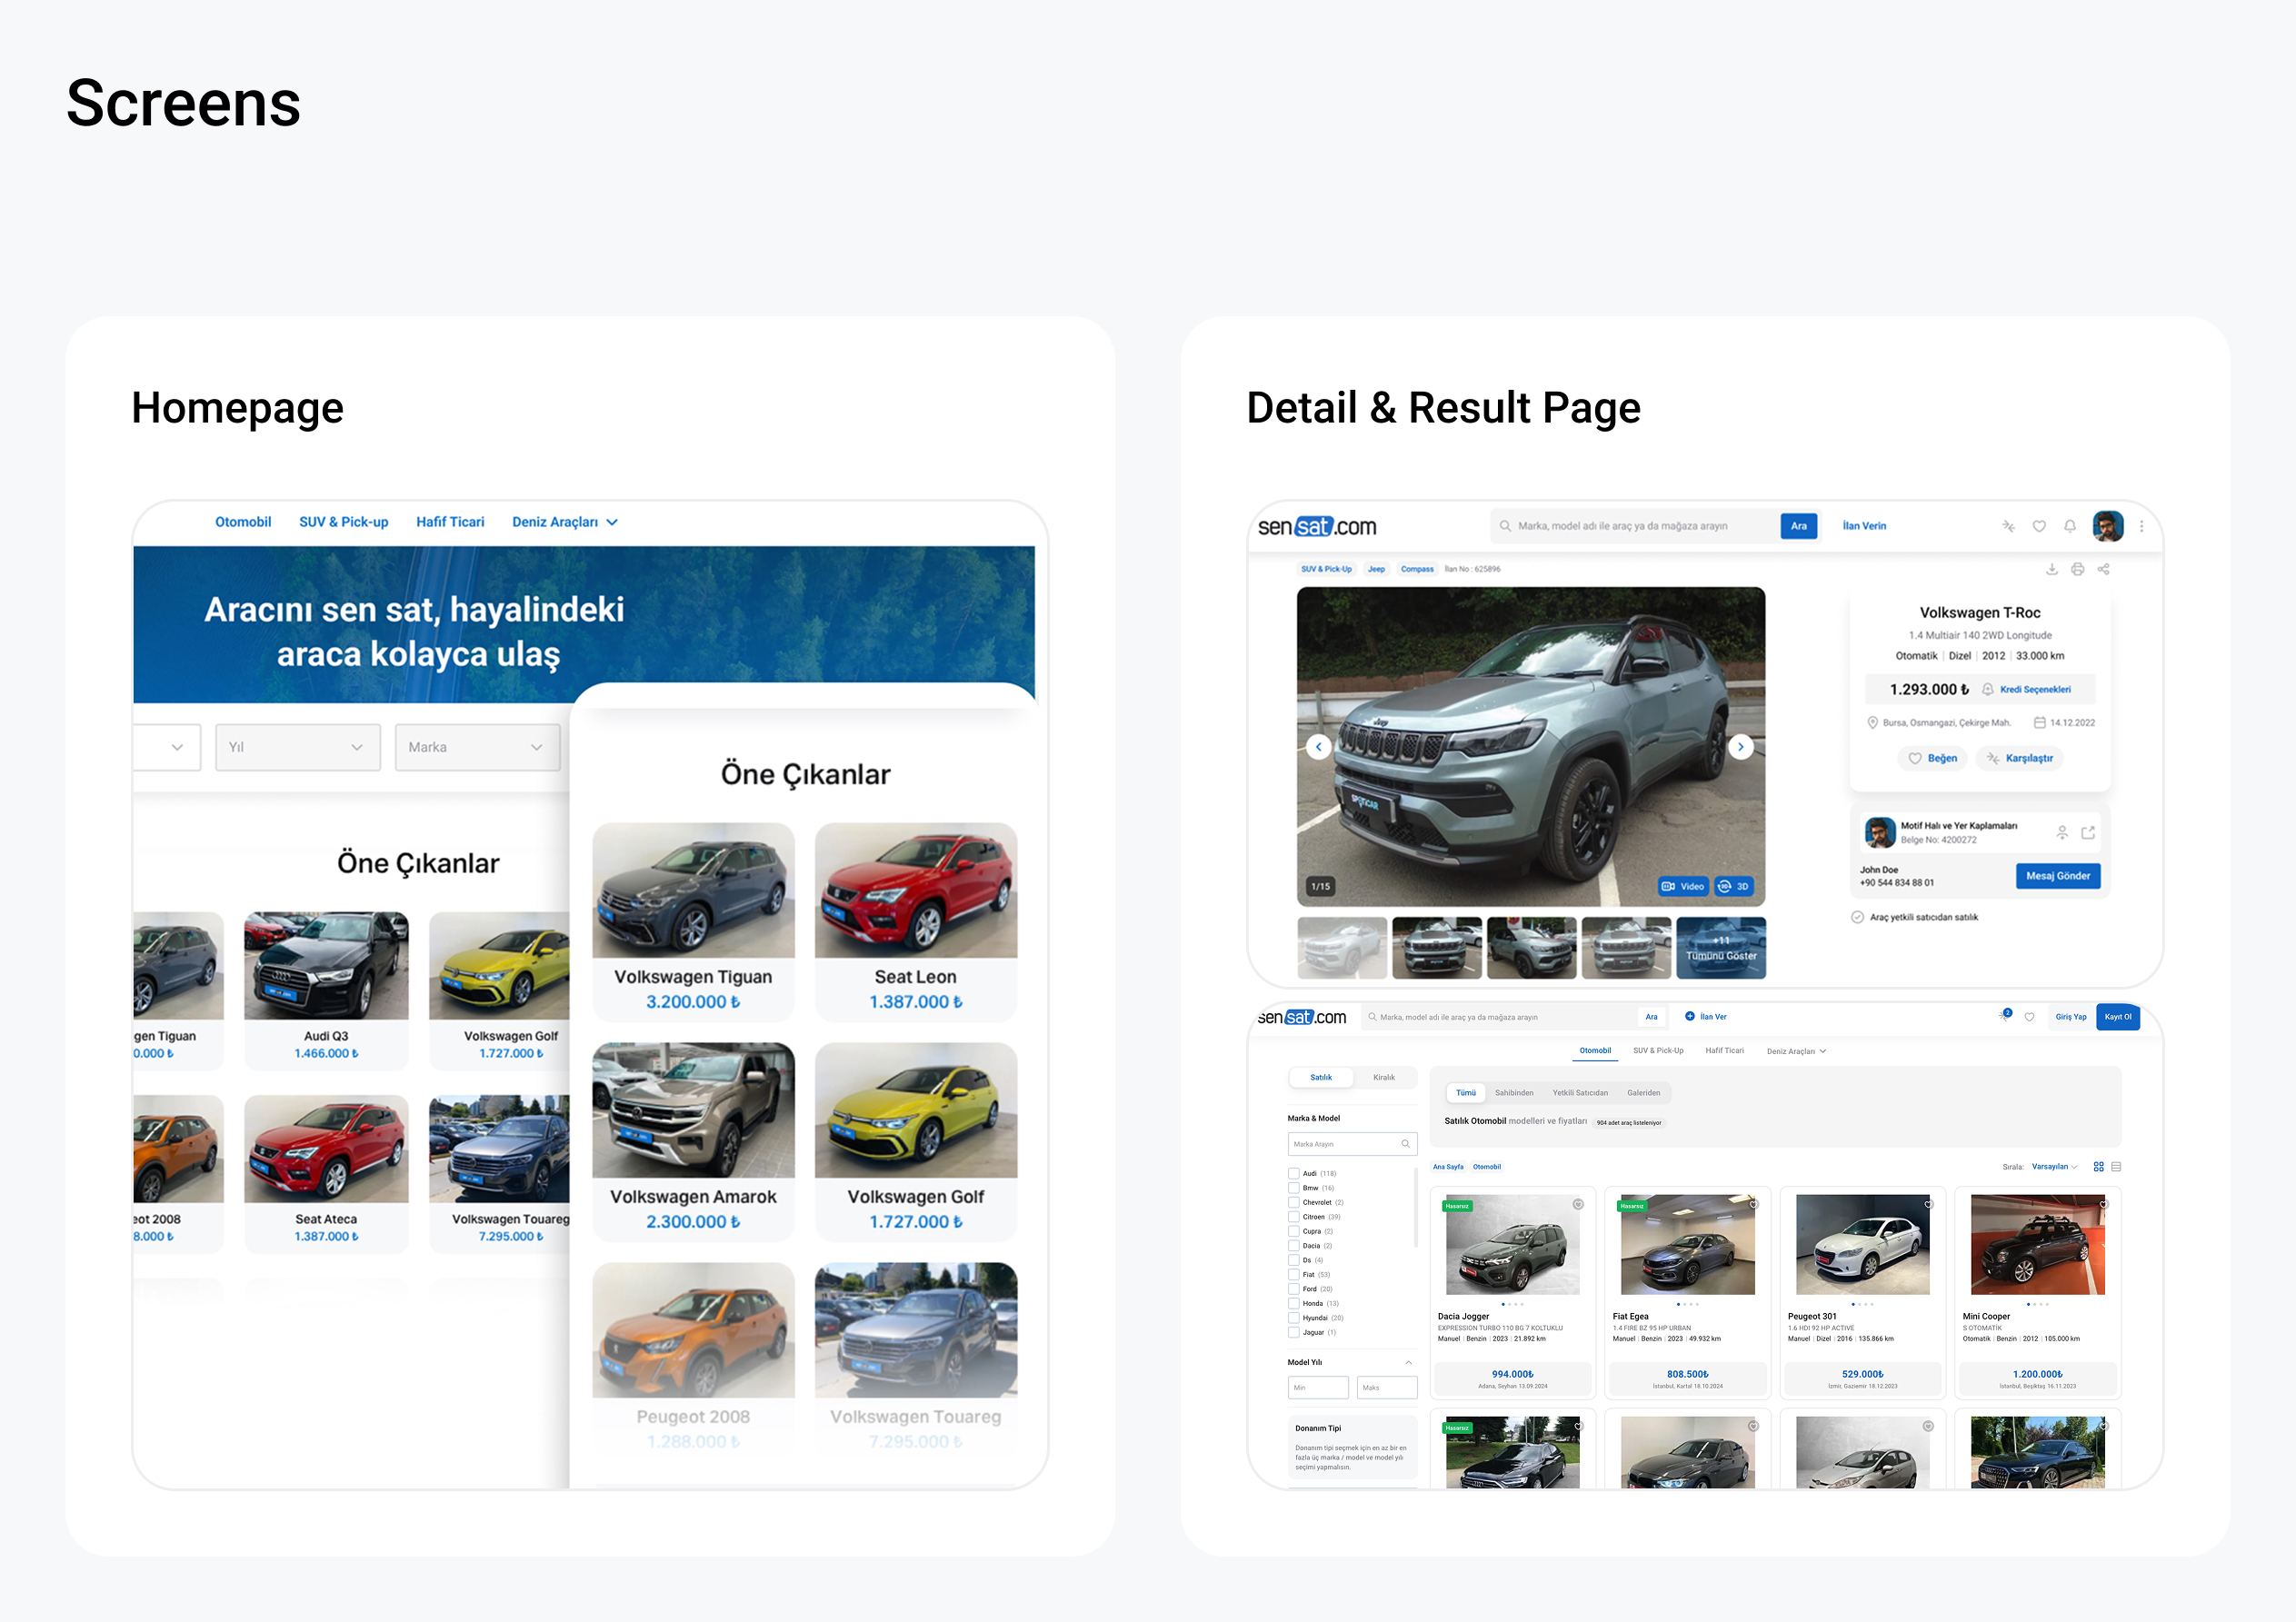Select the Galeriden seller tab
Image resolution: width=2296 pixels, height=1622 pixels.
1643,1093
